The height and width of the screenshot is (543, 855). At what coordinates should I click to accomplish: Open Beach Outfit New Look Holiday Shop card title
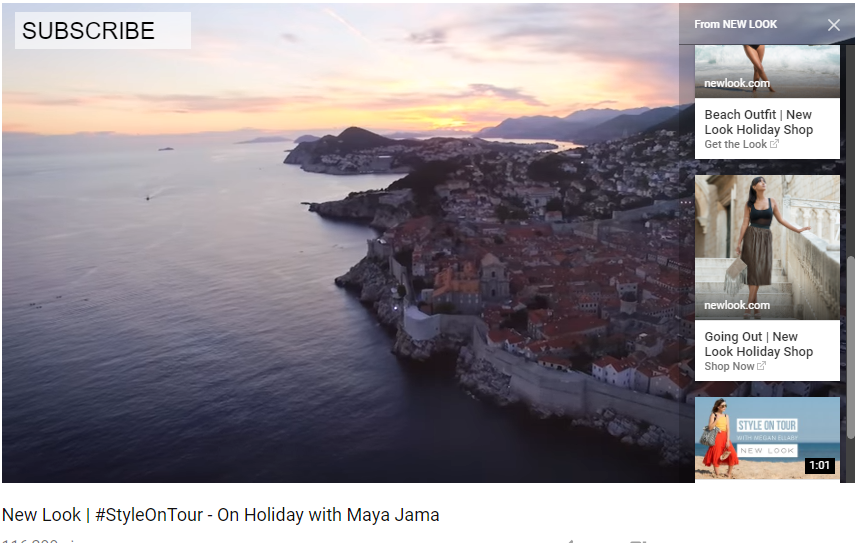click(x=758, y=122)
